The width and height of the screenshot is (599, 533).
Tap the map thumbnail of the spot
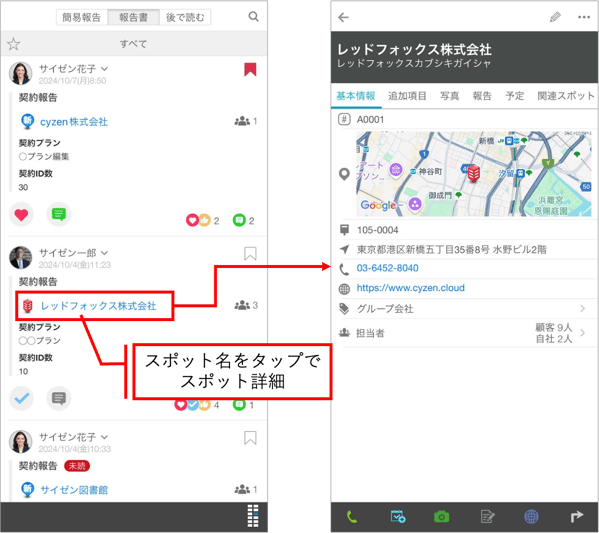[474, 174]
